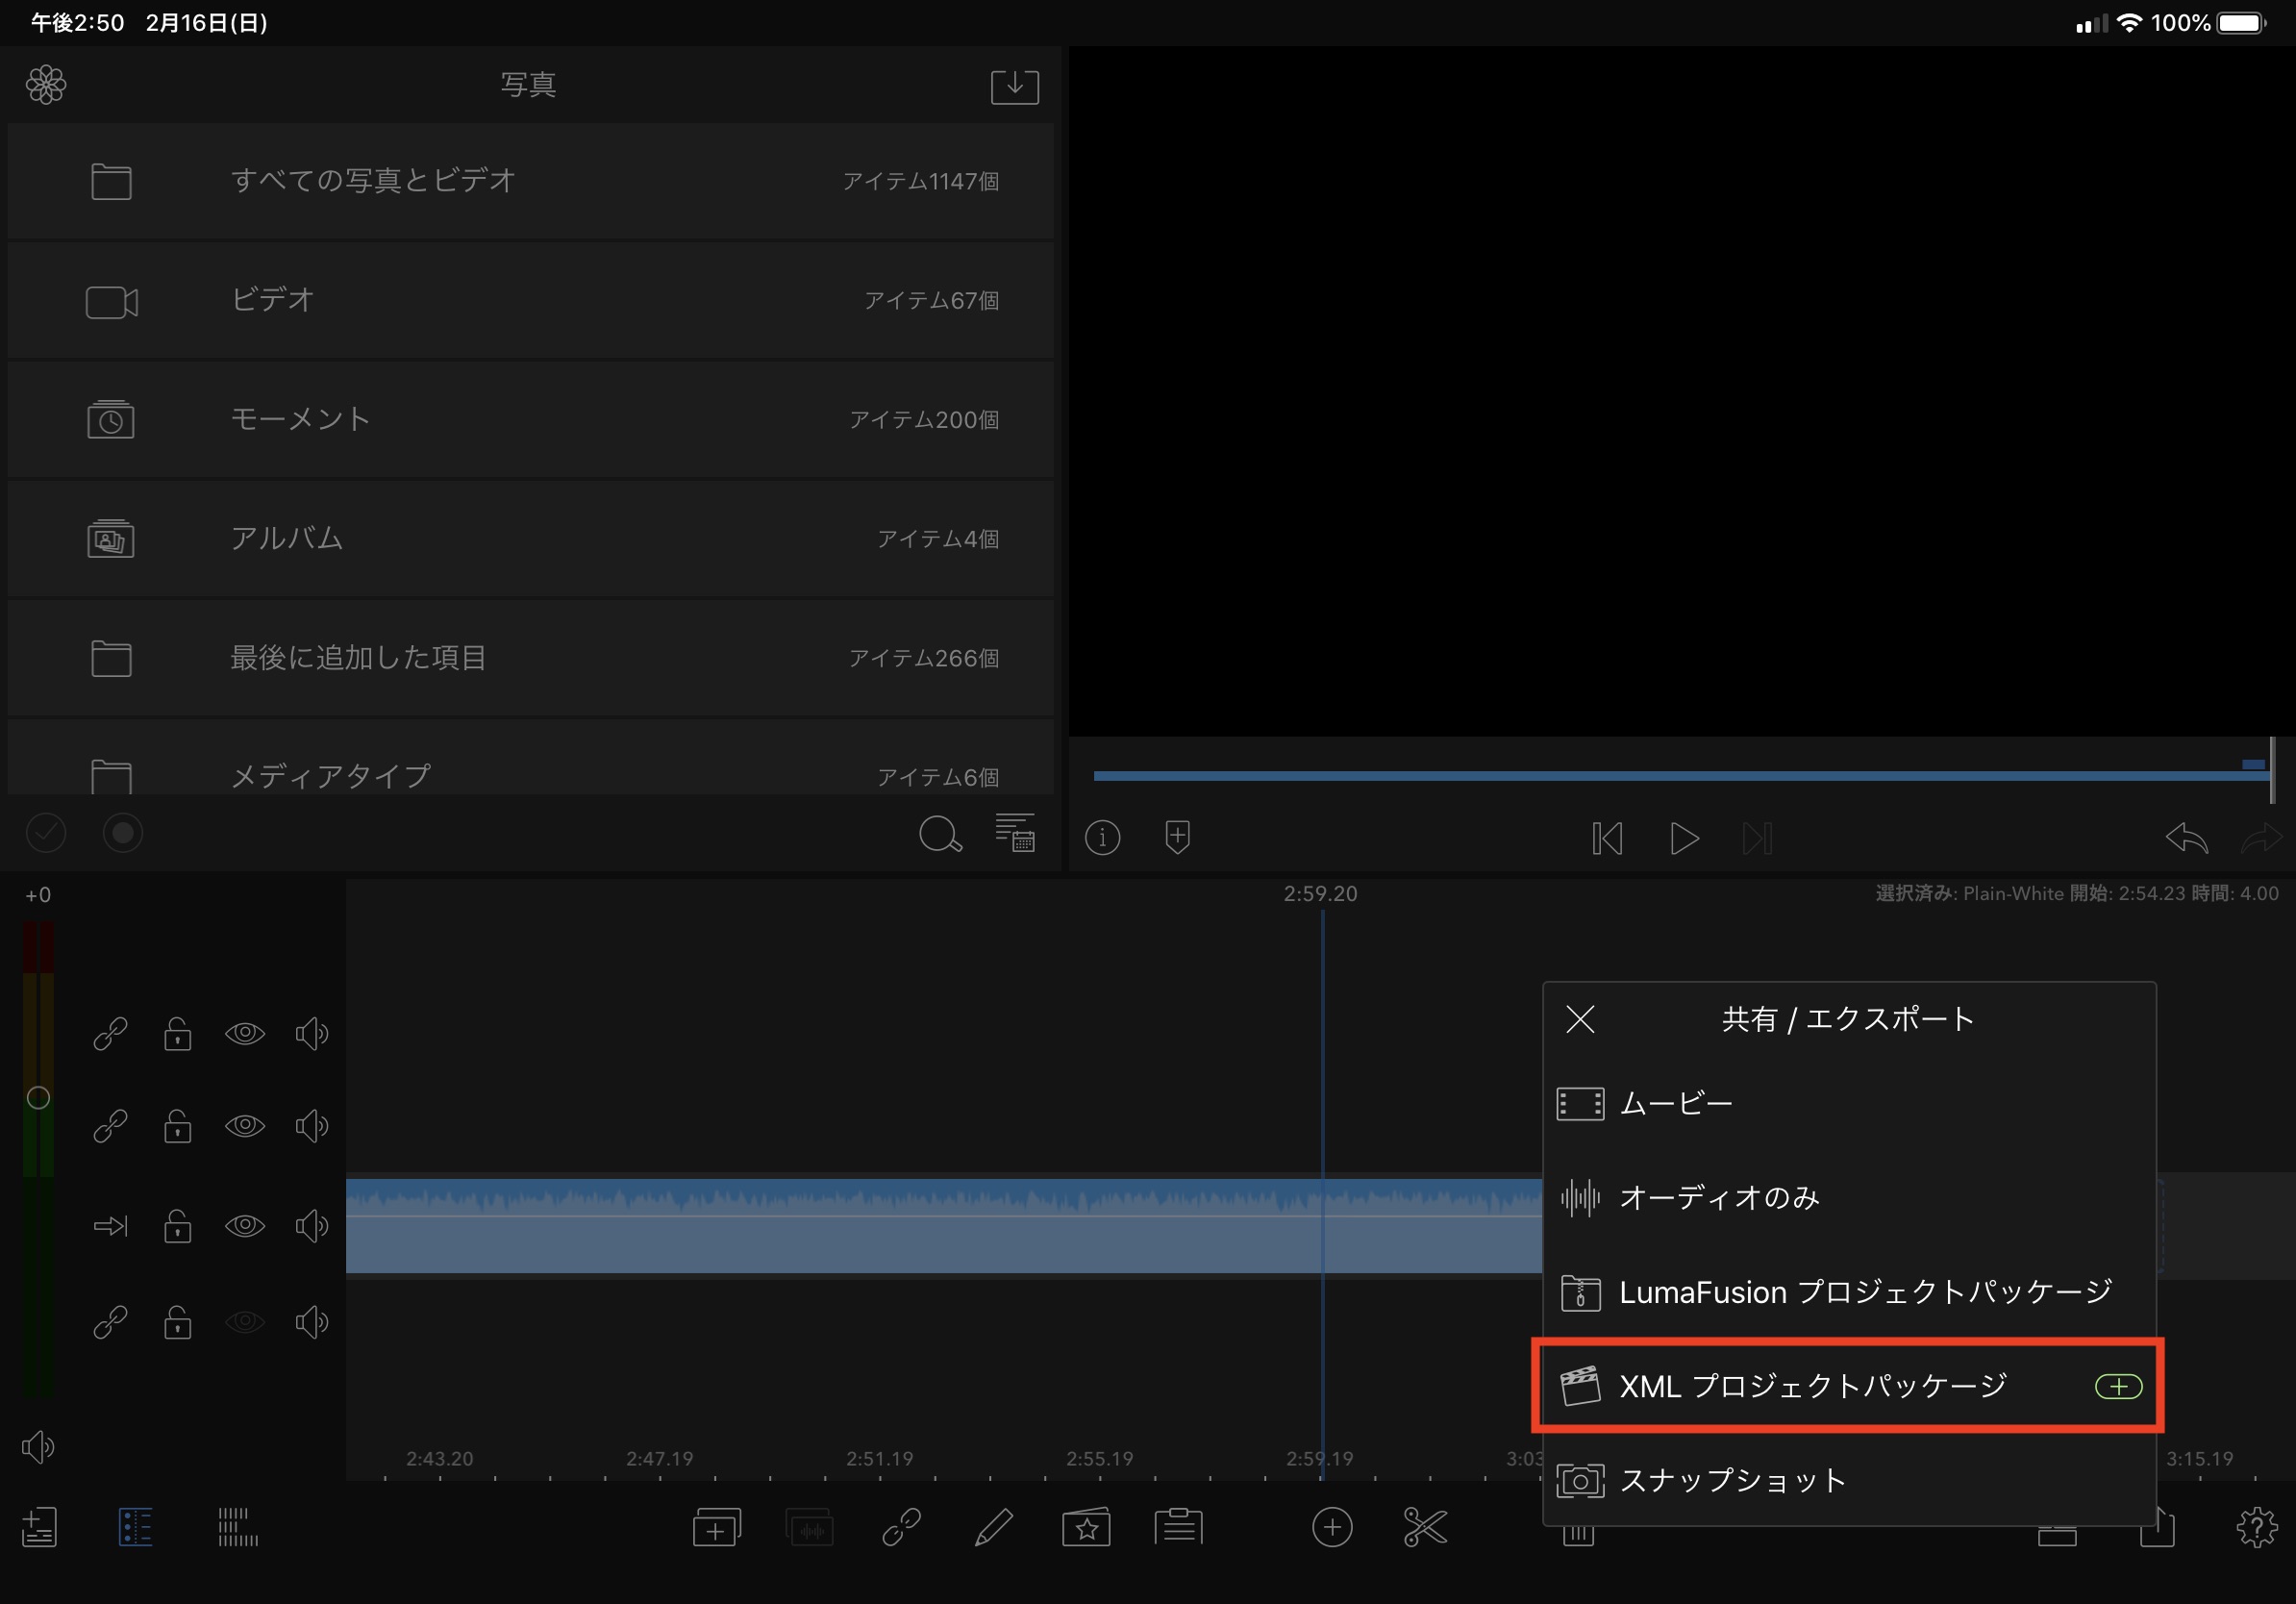
Task: Unlock the main track lock icon
Action: click(178, 1225)
